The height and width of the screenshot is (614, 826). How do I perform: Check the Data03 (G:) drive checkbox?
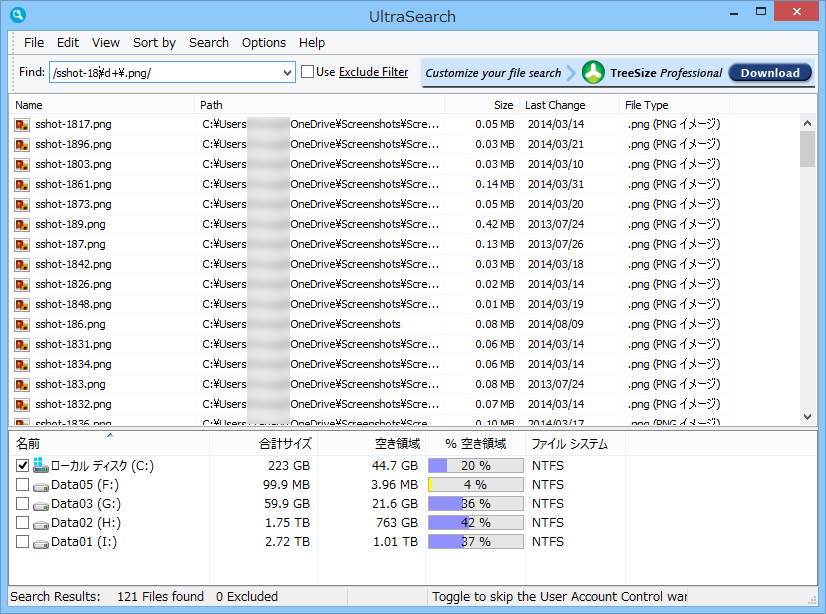tap(22, 503)
